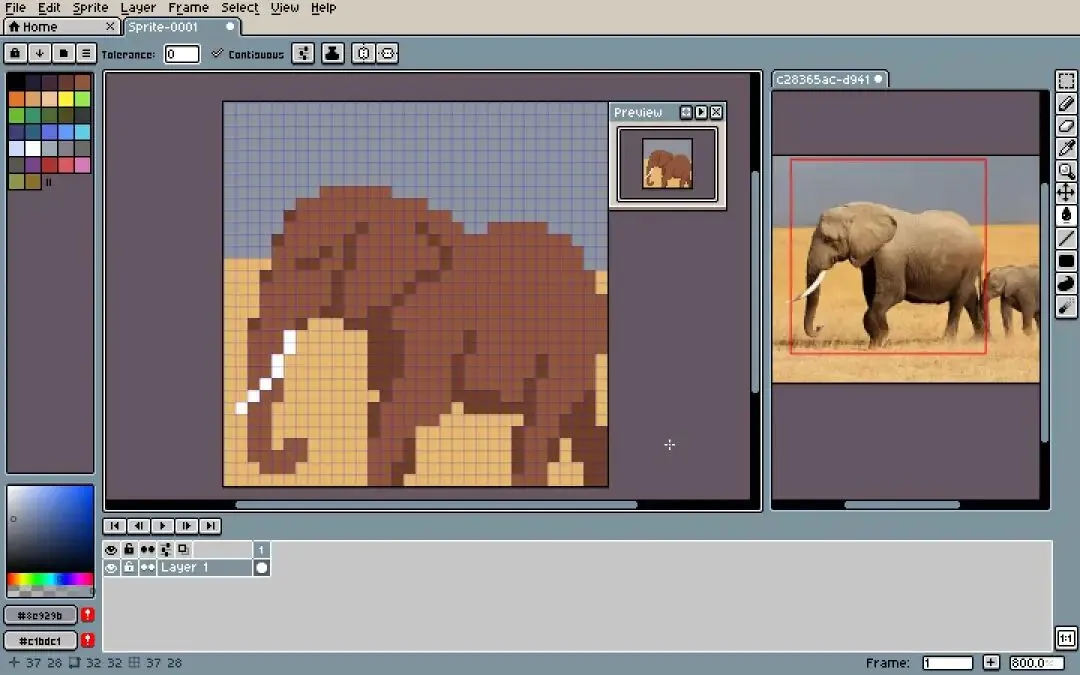Select the Zoom magnifier tool
This screenshot has height=675, width=1080.
click(x=1066, y=171)
